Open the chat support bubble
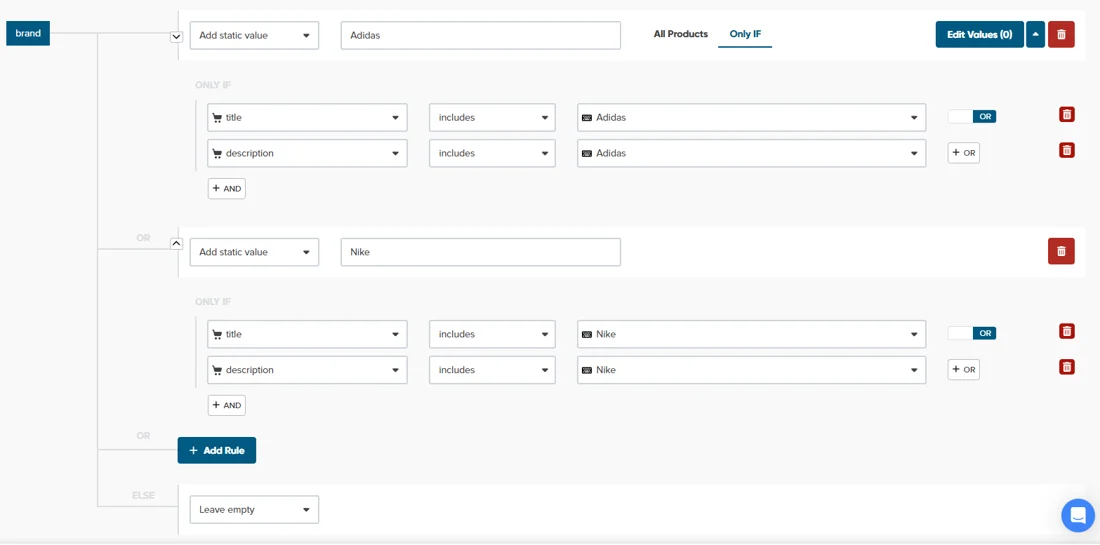Image resolution: width=1100 pixels, height=545 pixels. pyautogui.click(x=1078, y=516)
